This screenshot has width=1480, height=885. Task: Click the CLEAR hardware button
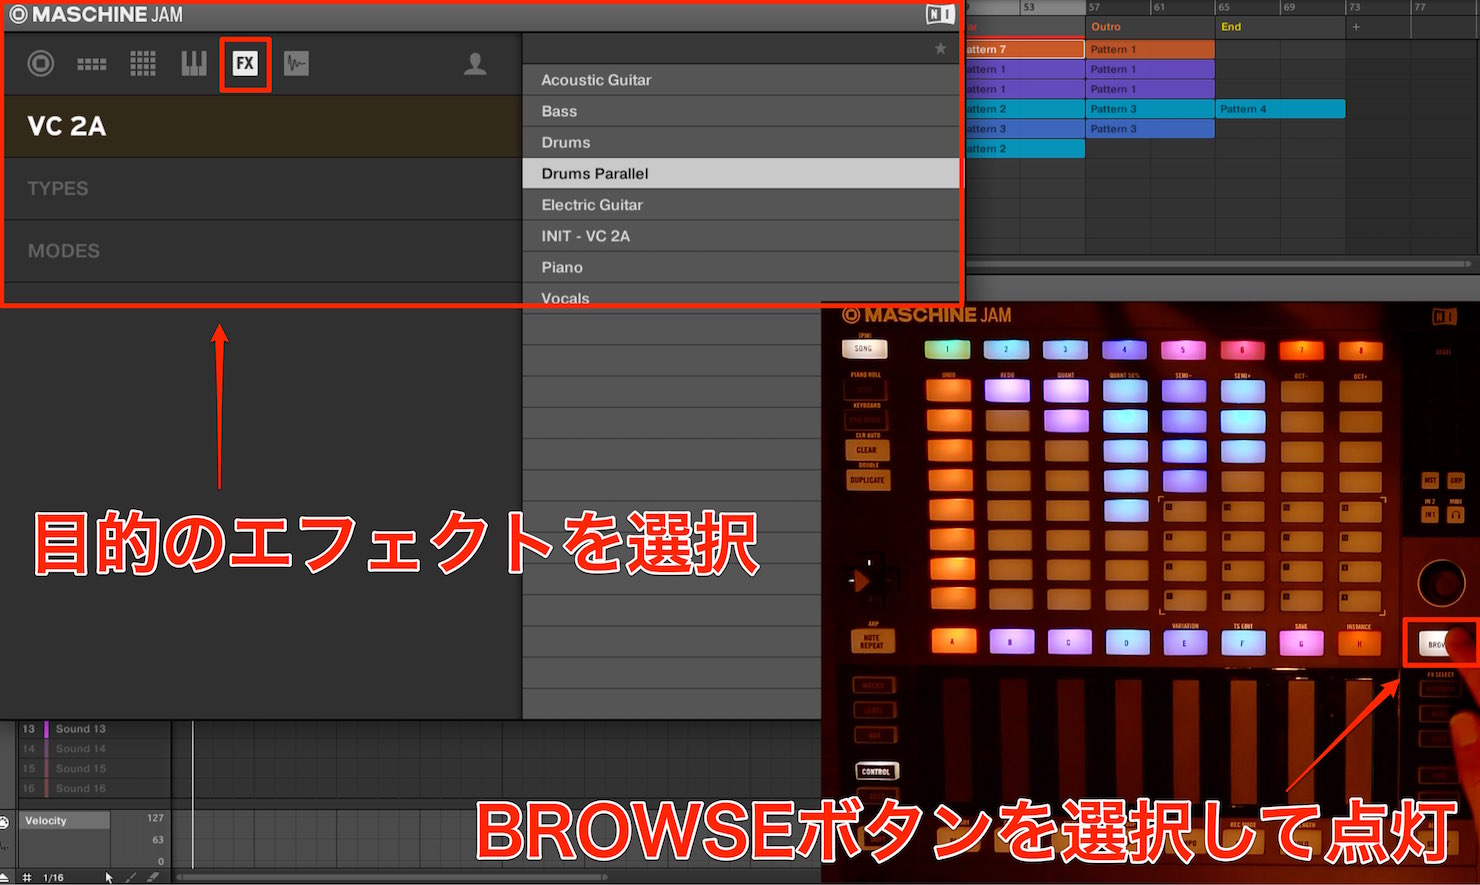[866, 450]
